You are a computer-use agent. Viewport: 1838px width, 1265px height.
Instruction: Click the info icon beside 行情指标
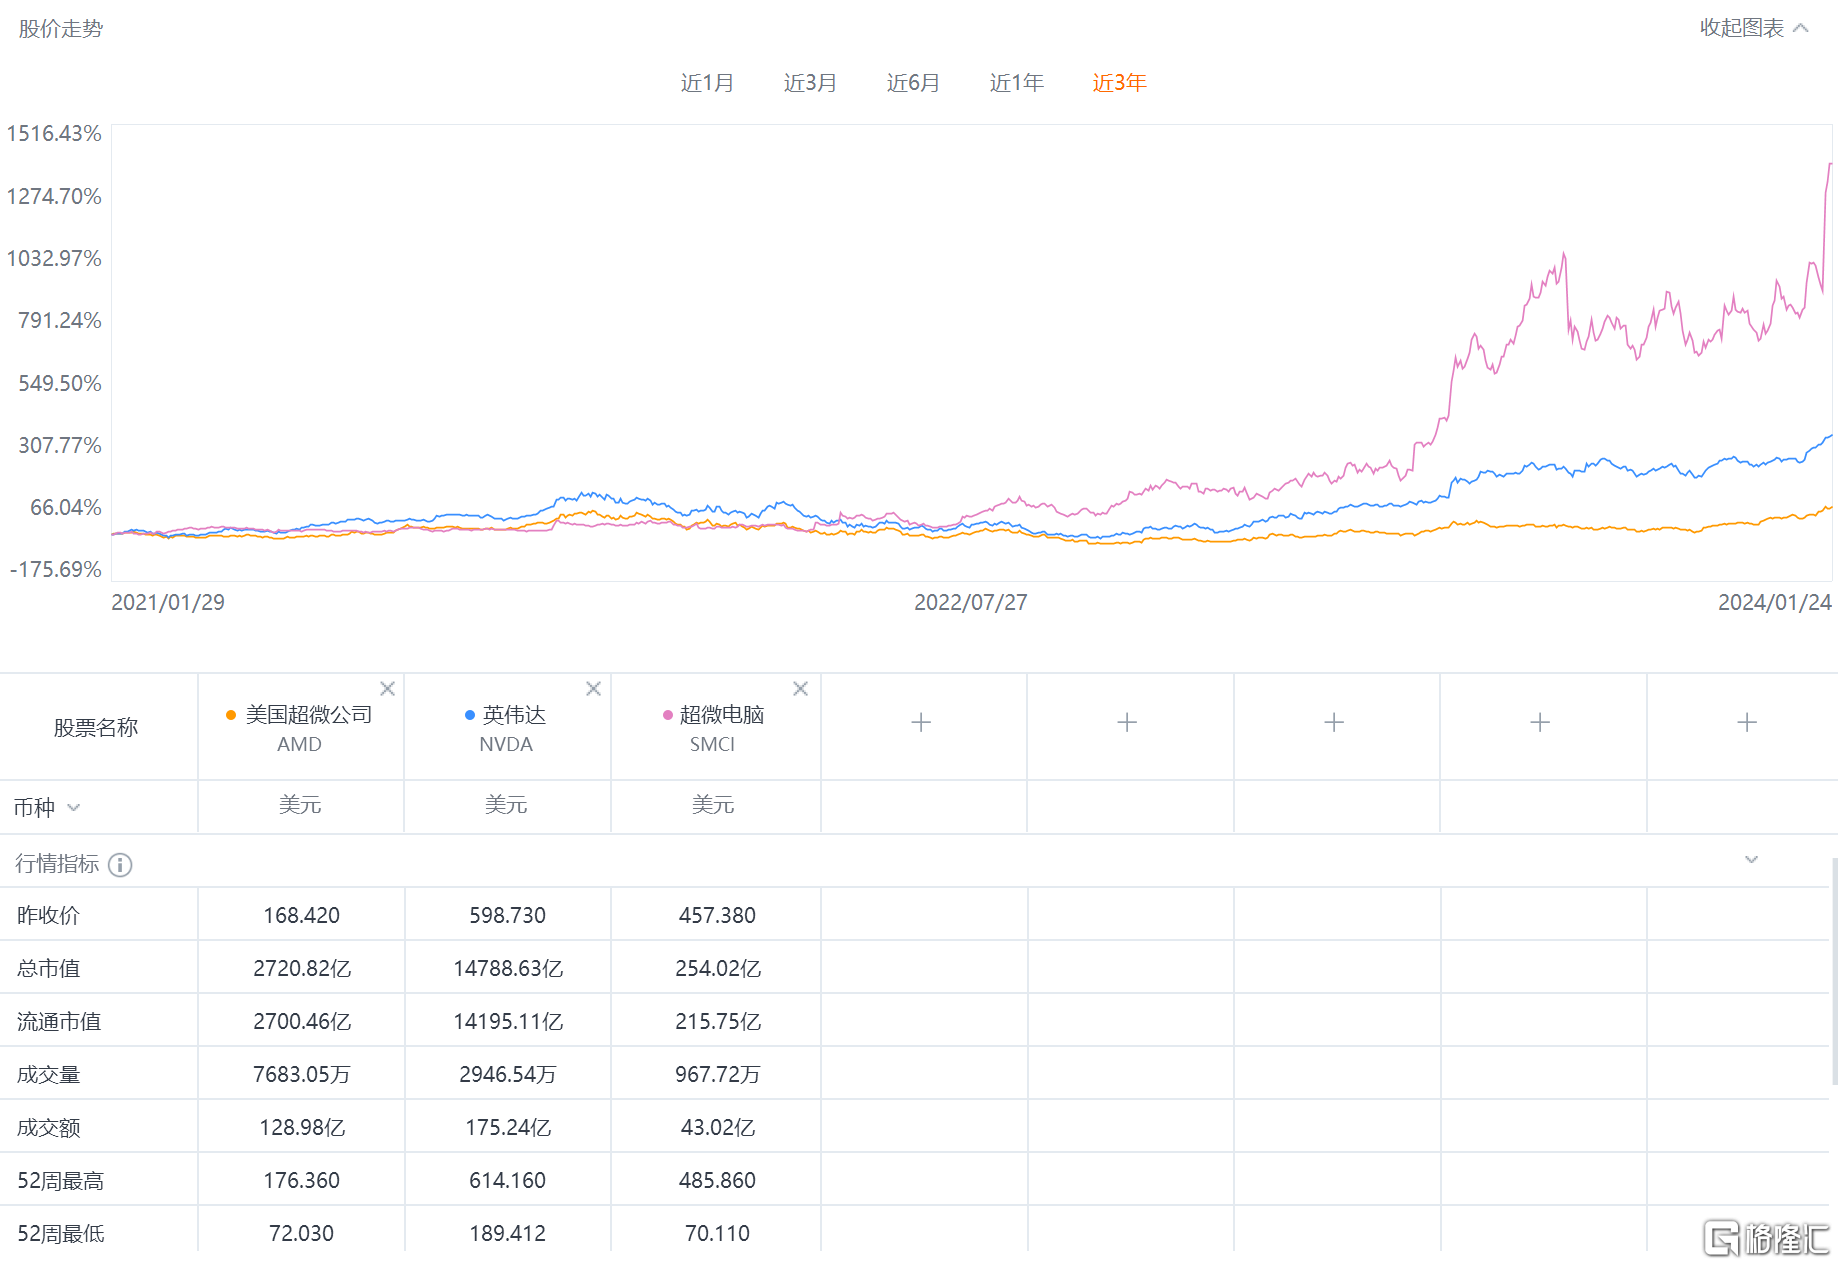click(120, 864)
